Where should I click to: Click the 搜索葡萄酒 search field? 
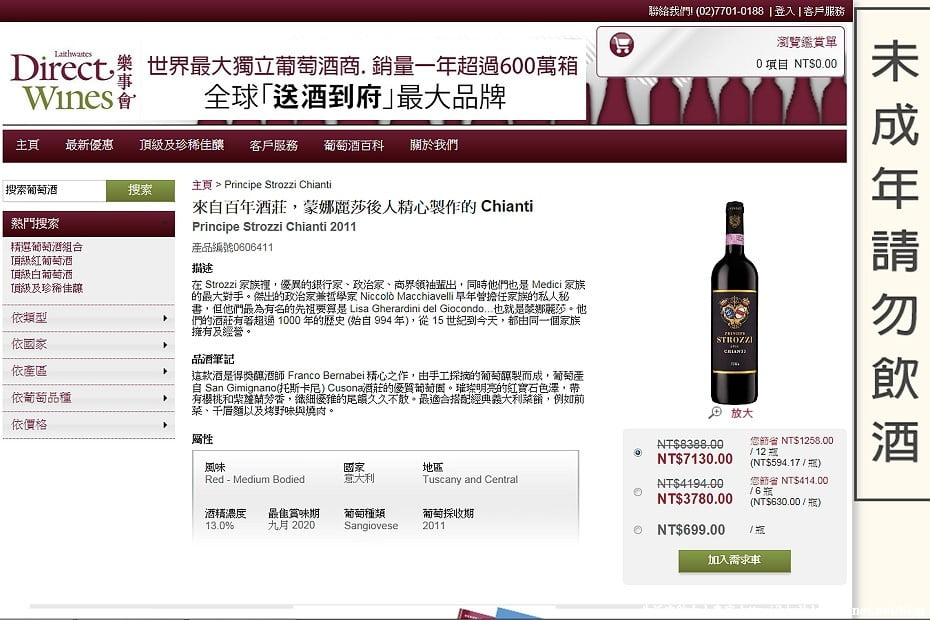pyautogui.click(x=54, y=190)
